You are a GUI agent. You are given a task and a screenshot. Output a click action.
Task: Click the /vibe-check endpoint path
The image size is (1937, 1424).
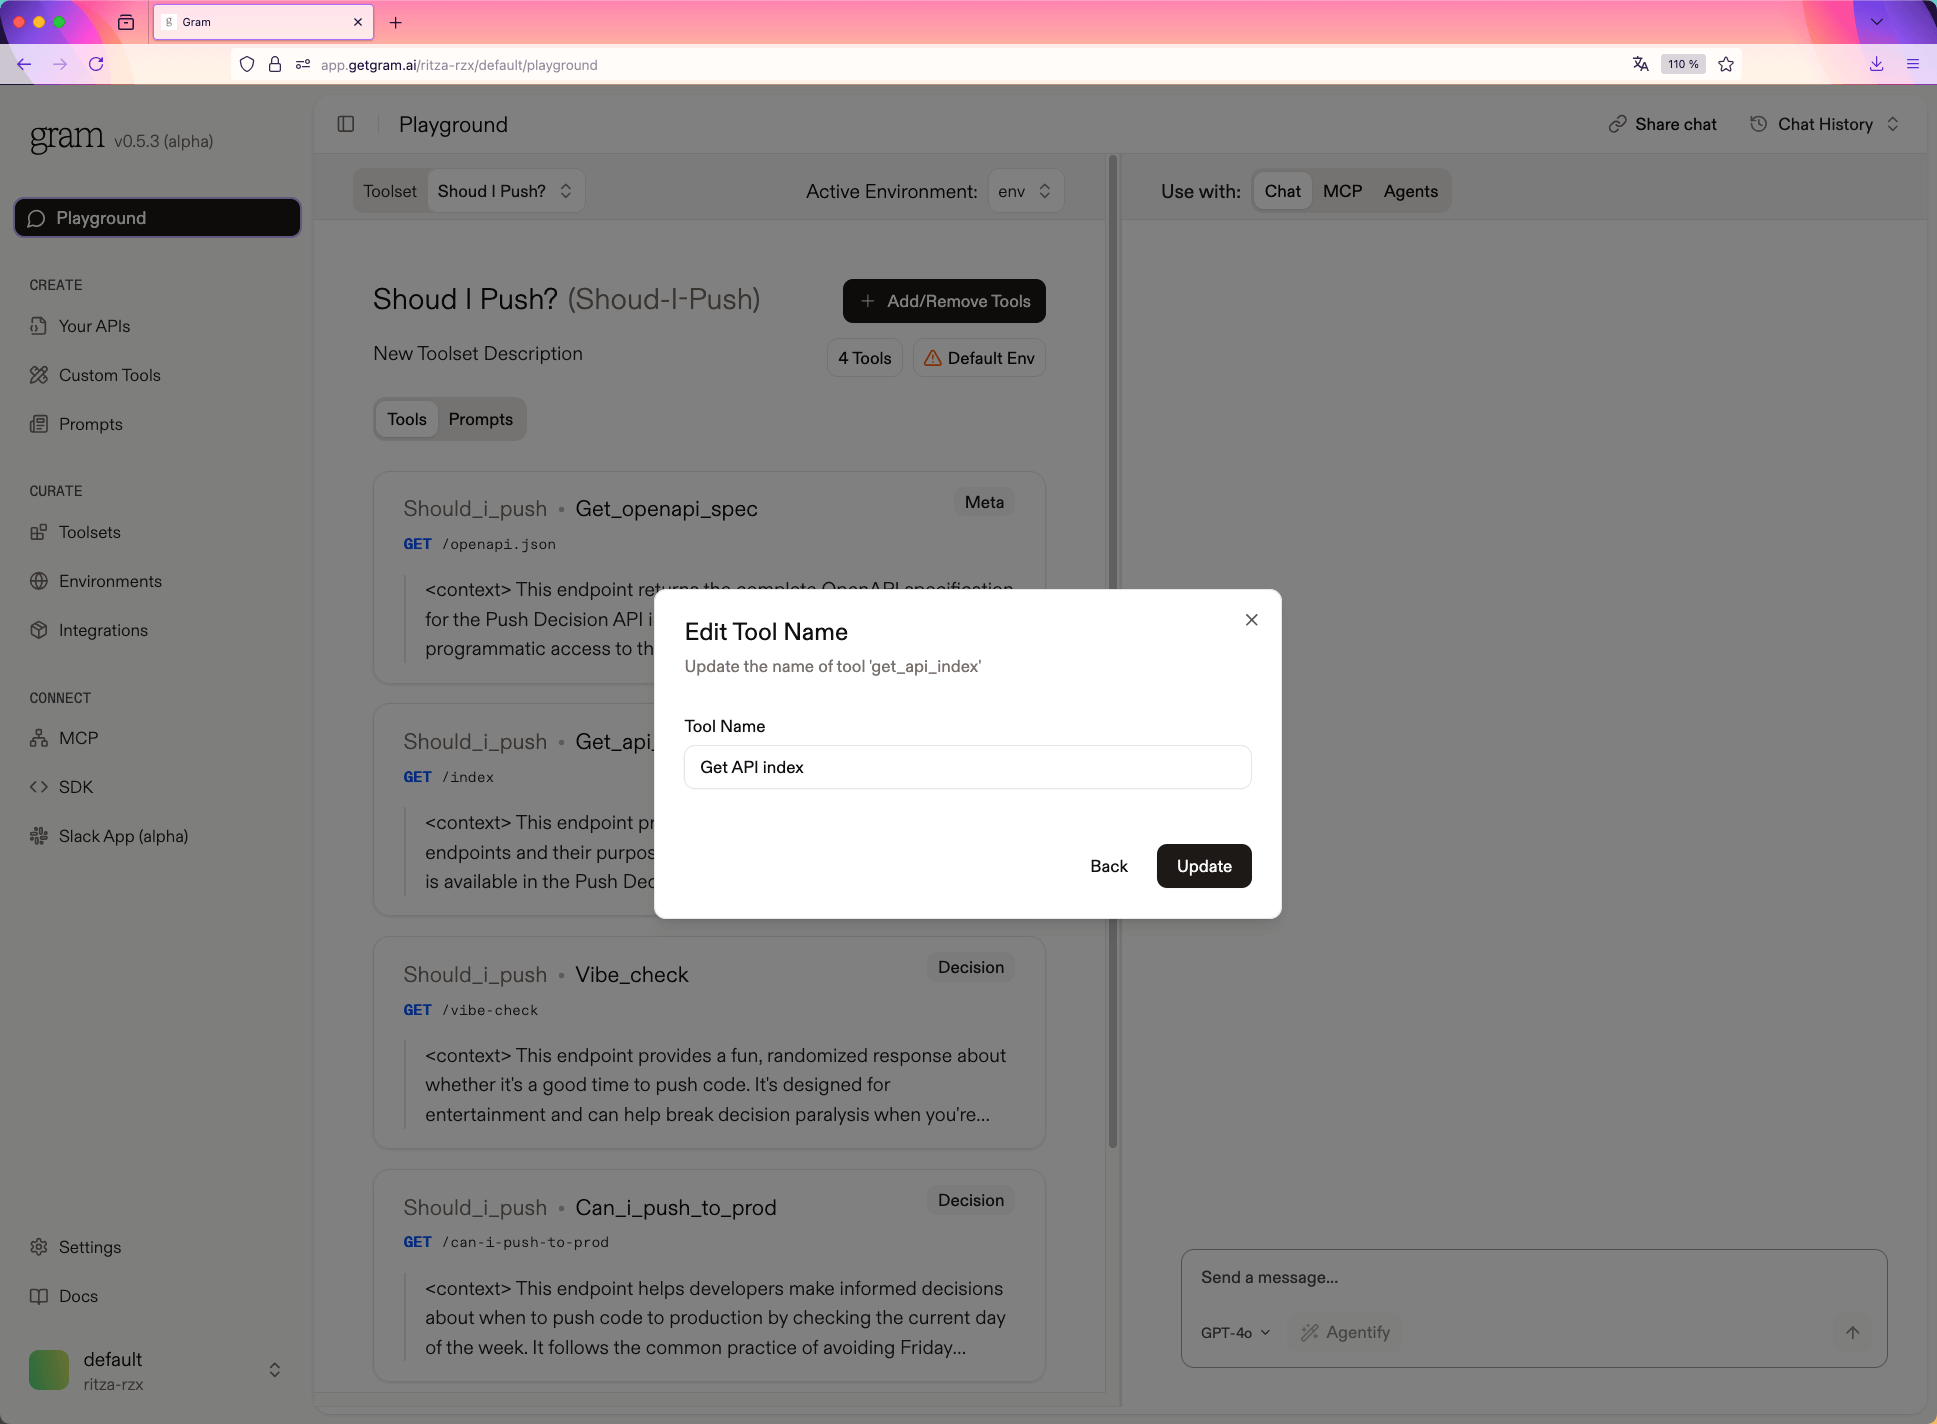[490, 1010]
